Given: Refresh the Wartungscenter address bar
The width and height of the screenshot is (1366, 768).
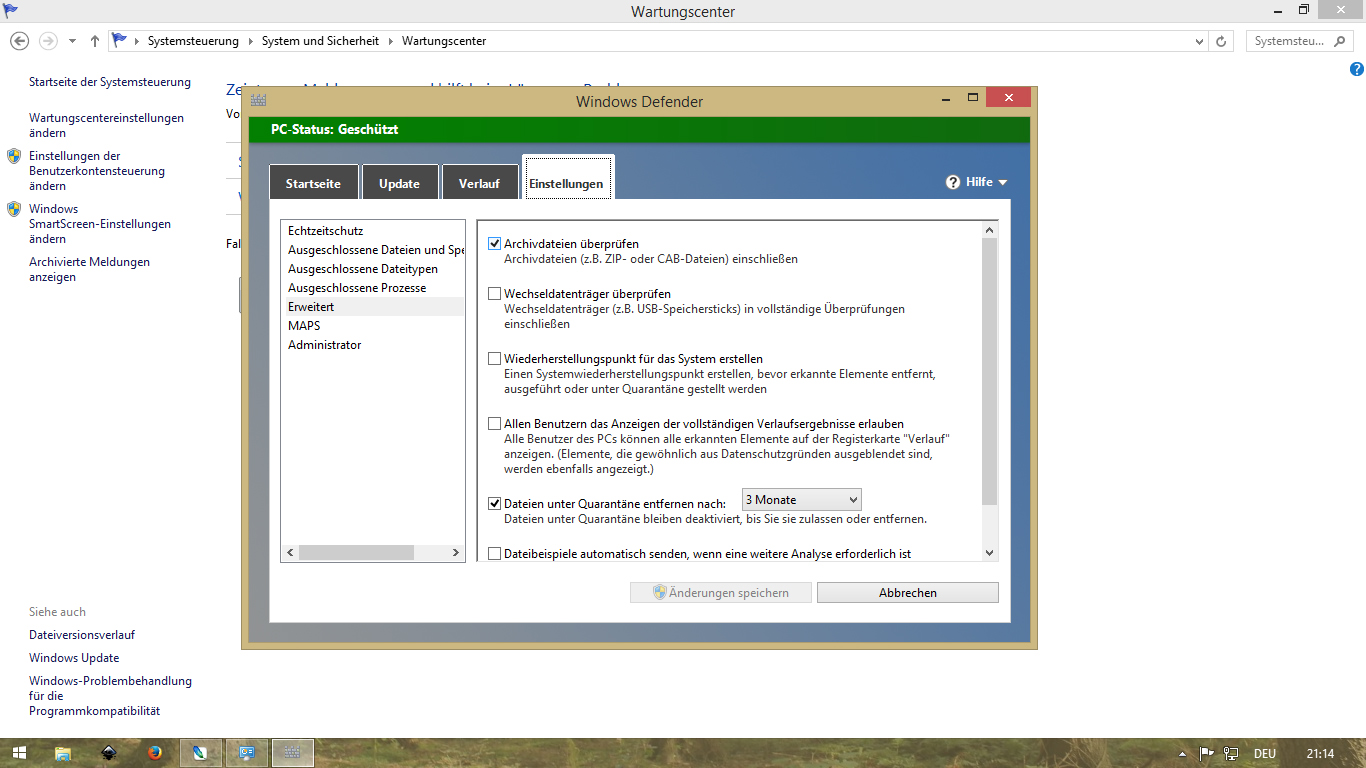Looking at the screenshot, I should (1221, 41).
